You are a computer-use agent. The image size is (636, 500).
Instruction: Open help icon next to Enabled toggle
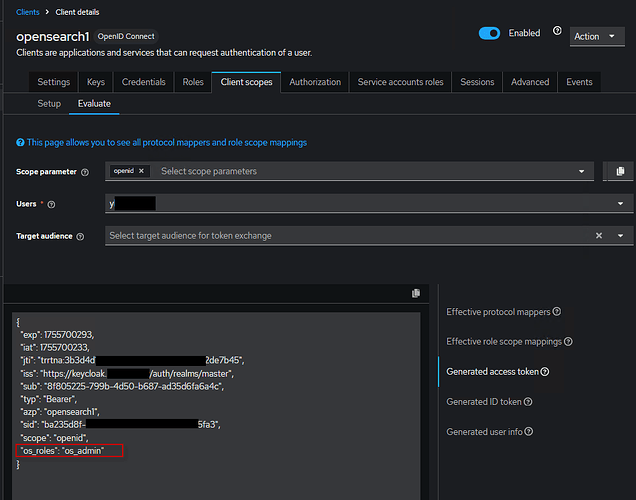click(557, 31)
